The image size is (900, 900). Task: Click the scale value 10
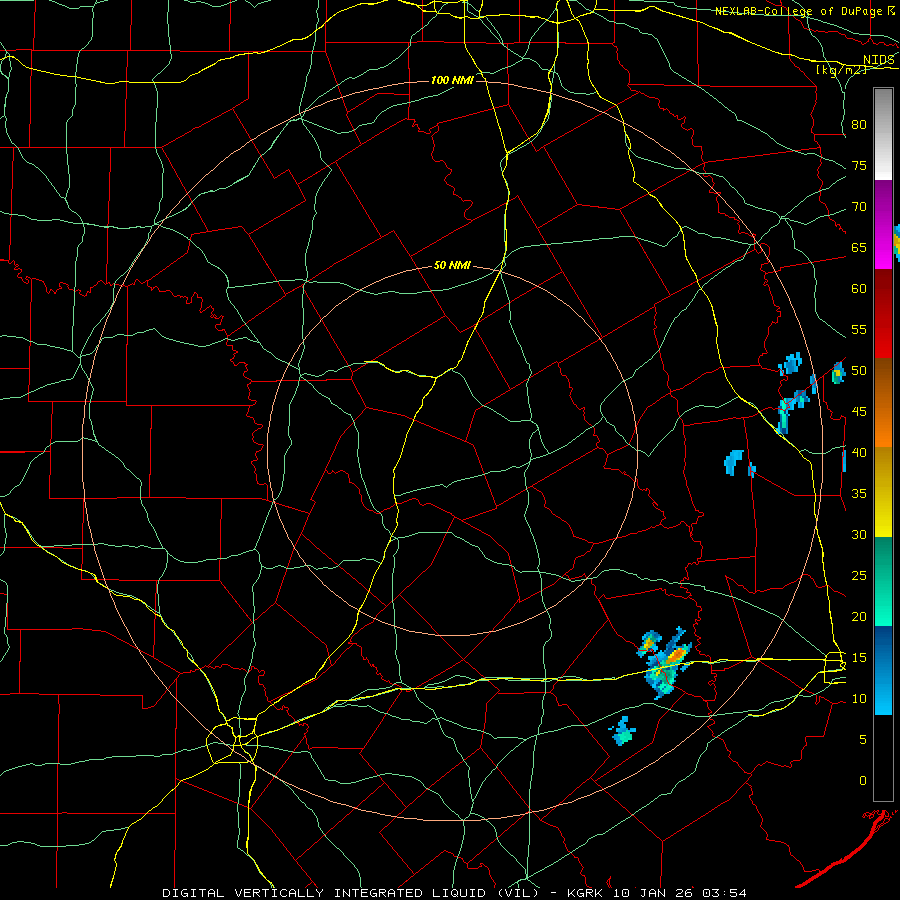click(x=859, y=698)
